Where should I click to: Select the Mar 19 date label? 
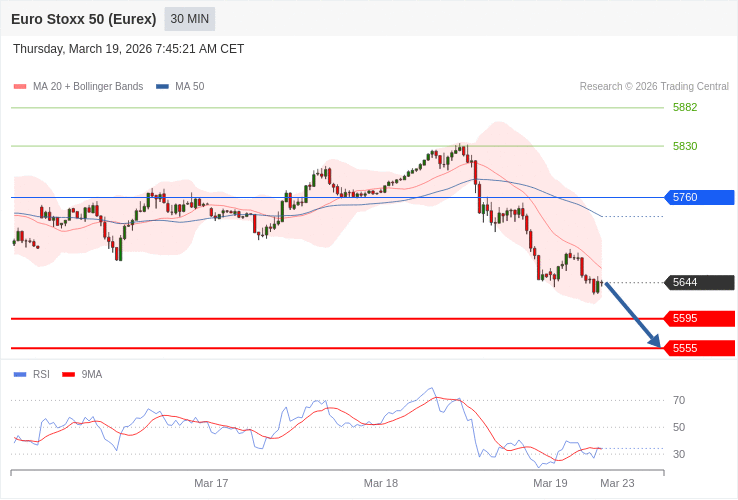550,483
